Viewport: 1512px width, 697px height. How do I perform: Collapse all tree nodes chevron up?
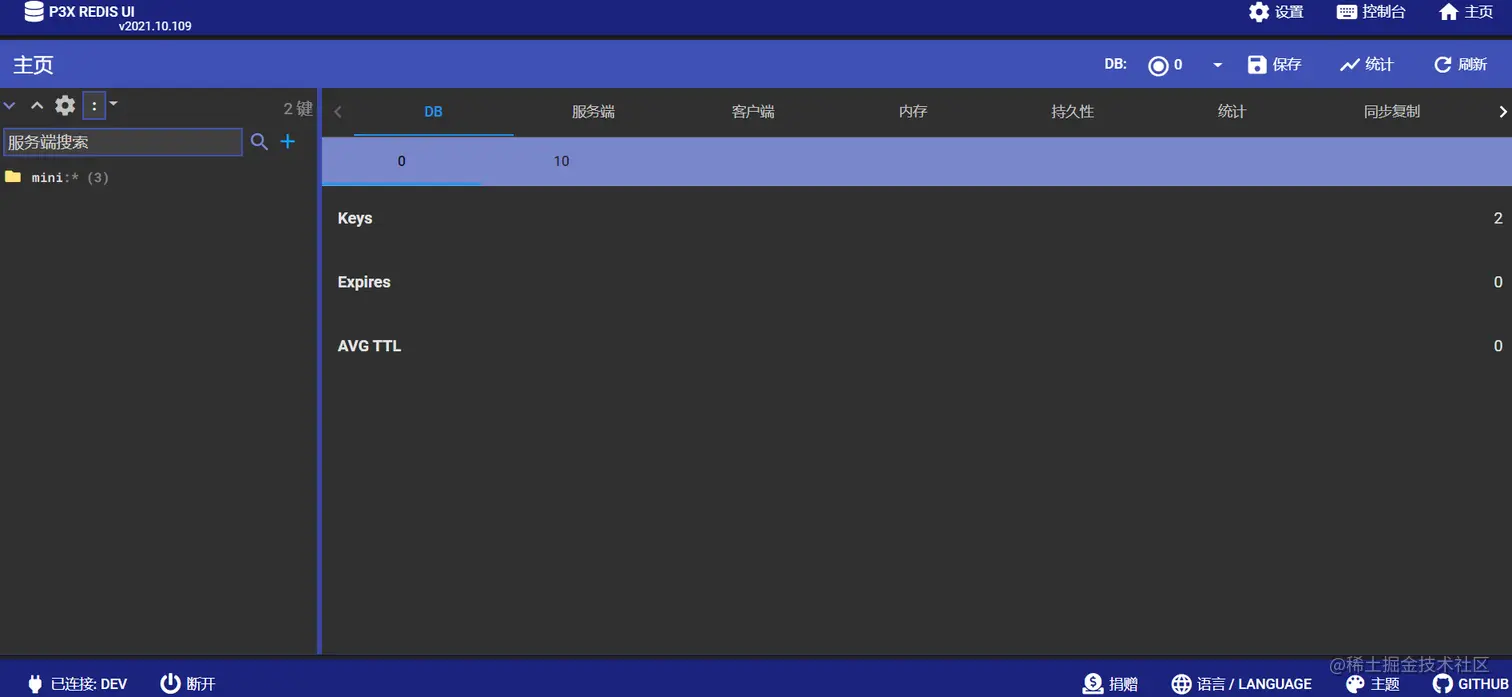click(x=37, y=105)
